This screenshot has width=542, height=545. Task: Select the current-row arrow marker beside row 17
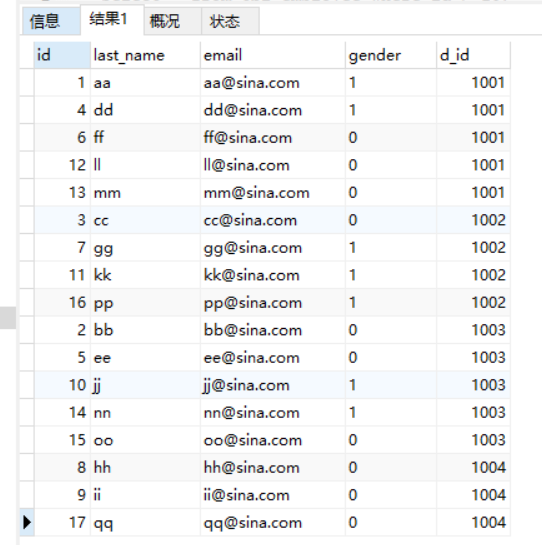pos(27,522)
